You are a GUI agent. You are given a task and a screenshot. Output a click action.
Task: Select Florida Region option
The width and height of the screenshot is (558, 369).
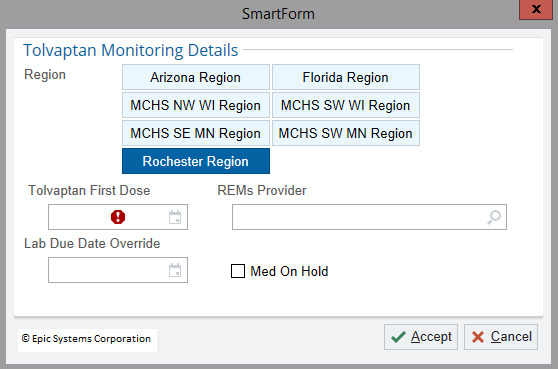click(x=346, y=77)
